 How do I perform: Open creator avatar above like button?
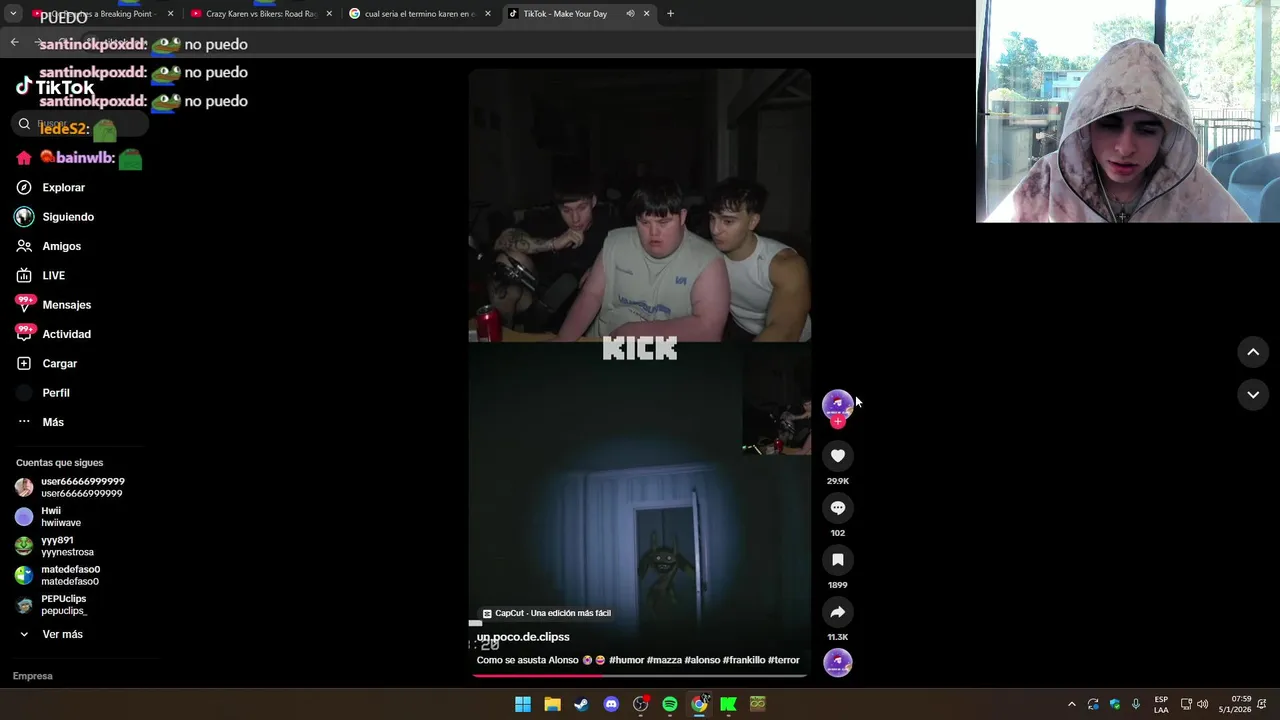[x=838, y=403]
